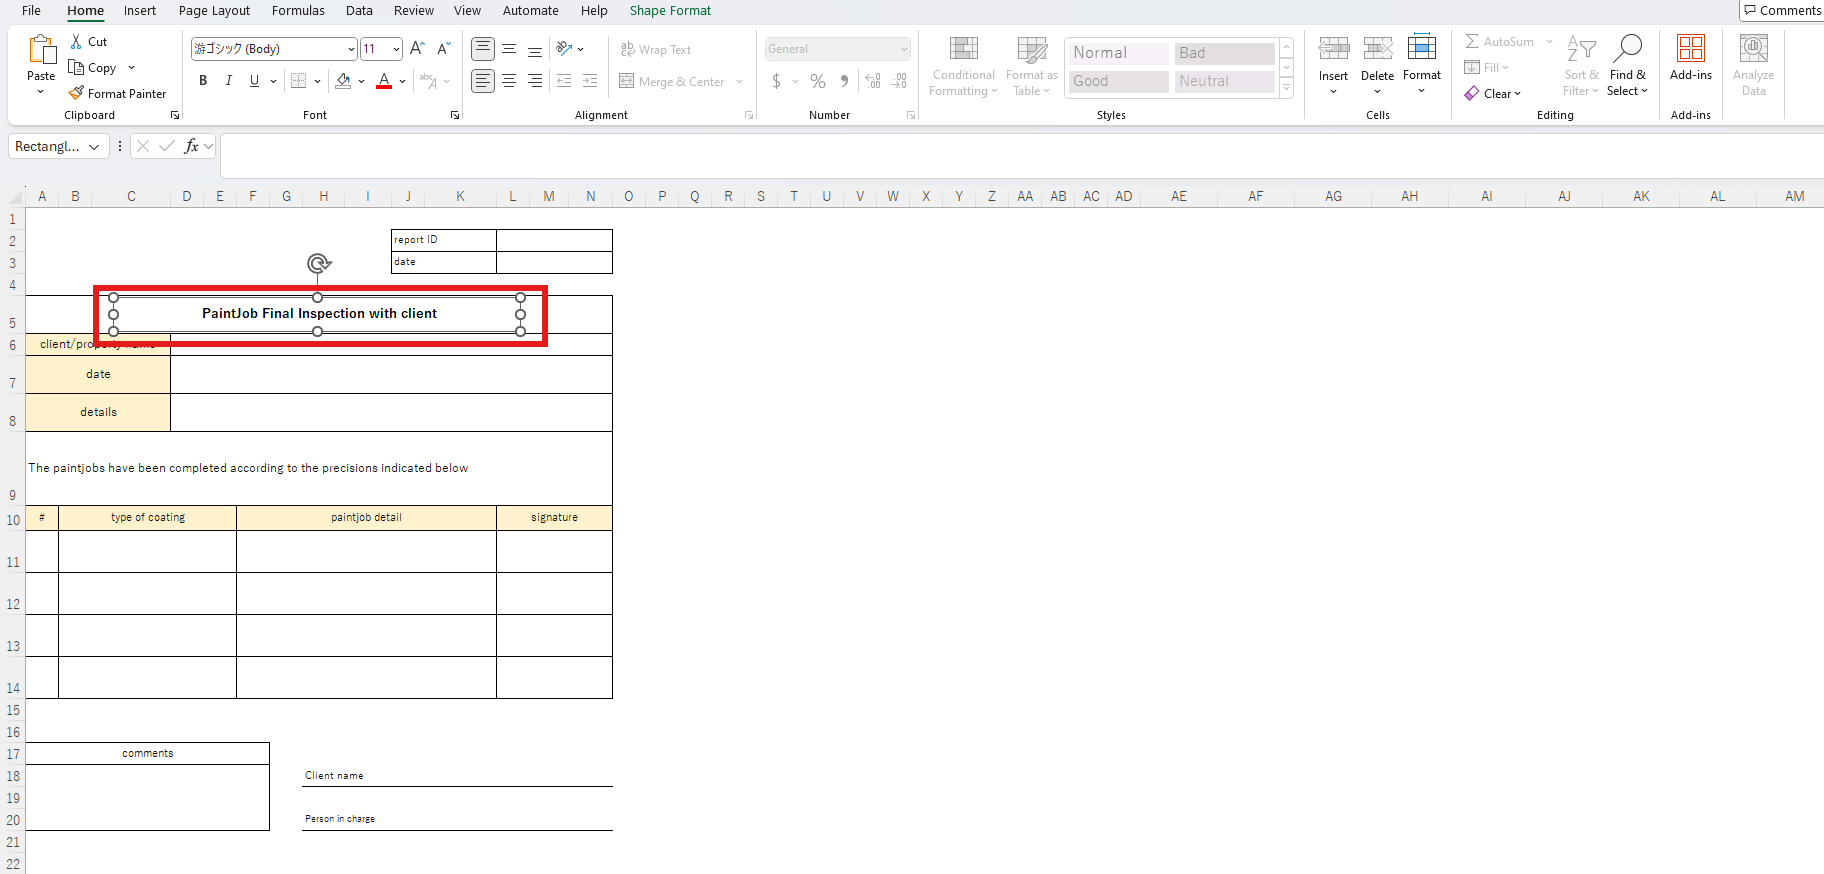Open the font name dropdown

coord(351,49)
